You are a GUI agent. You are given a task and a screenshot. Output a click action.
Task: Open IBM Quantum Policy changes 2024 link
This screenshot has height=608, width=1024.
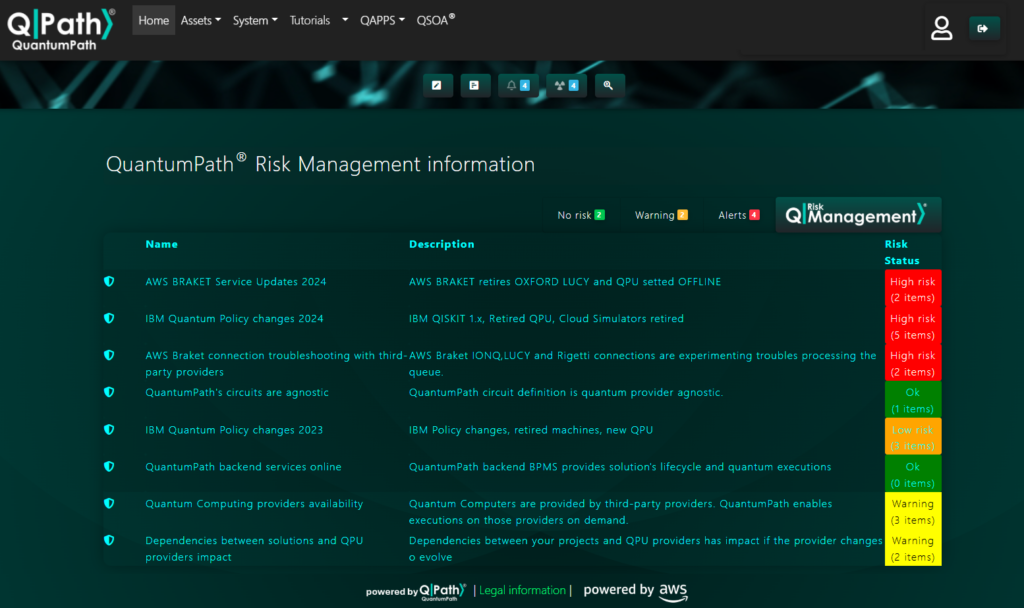(234, 319)
